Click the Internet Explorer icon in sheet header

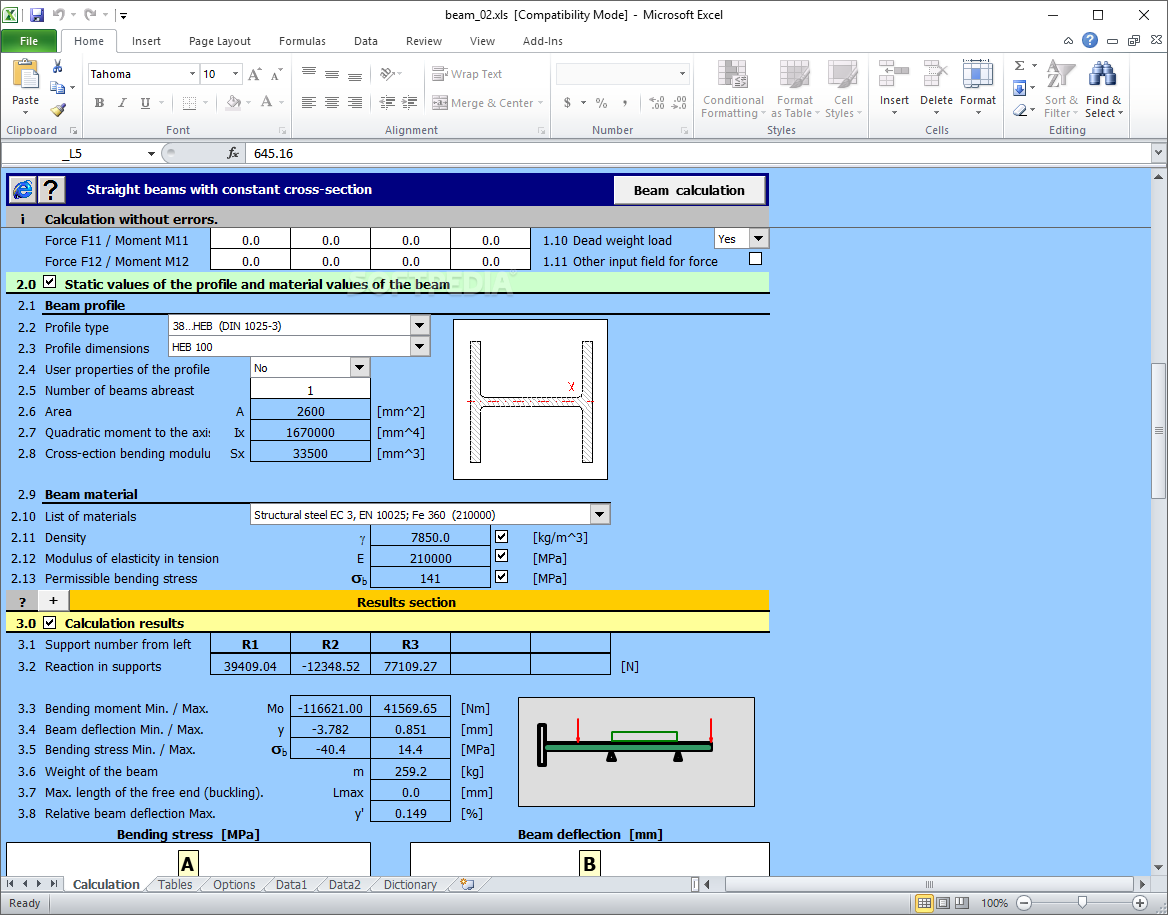[22, 190]
